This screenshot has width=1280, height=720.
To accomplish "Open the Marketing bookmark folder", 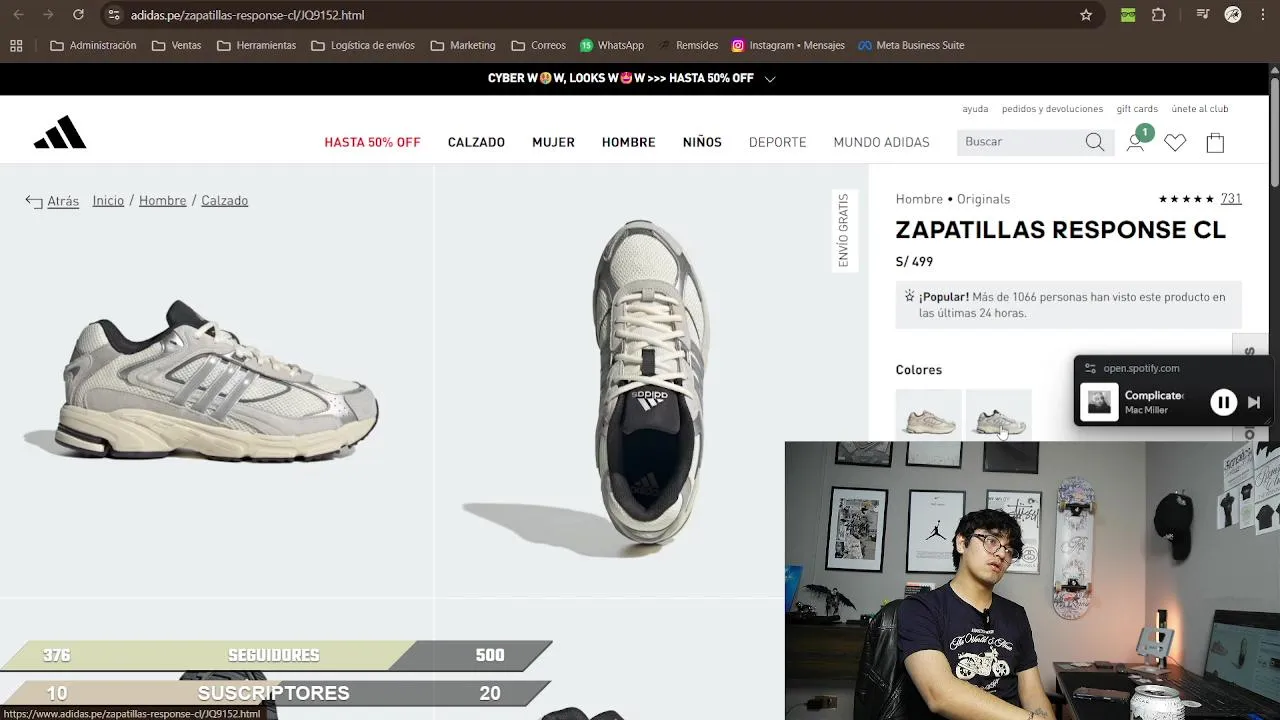I will point(463,45).
